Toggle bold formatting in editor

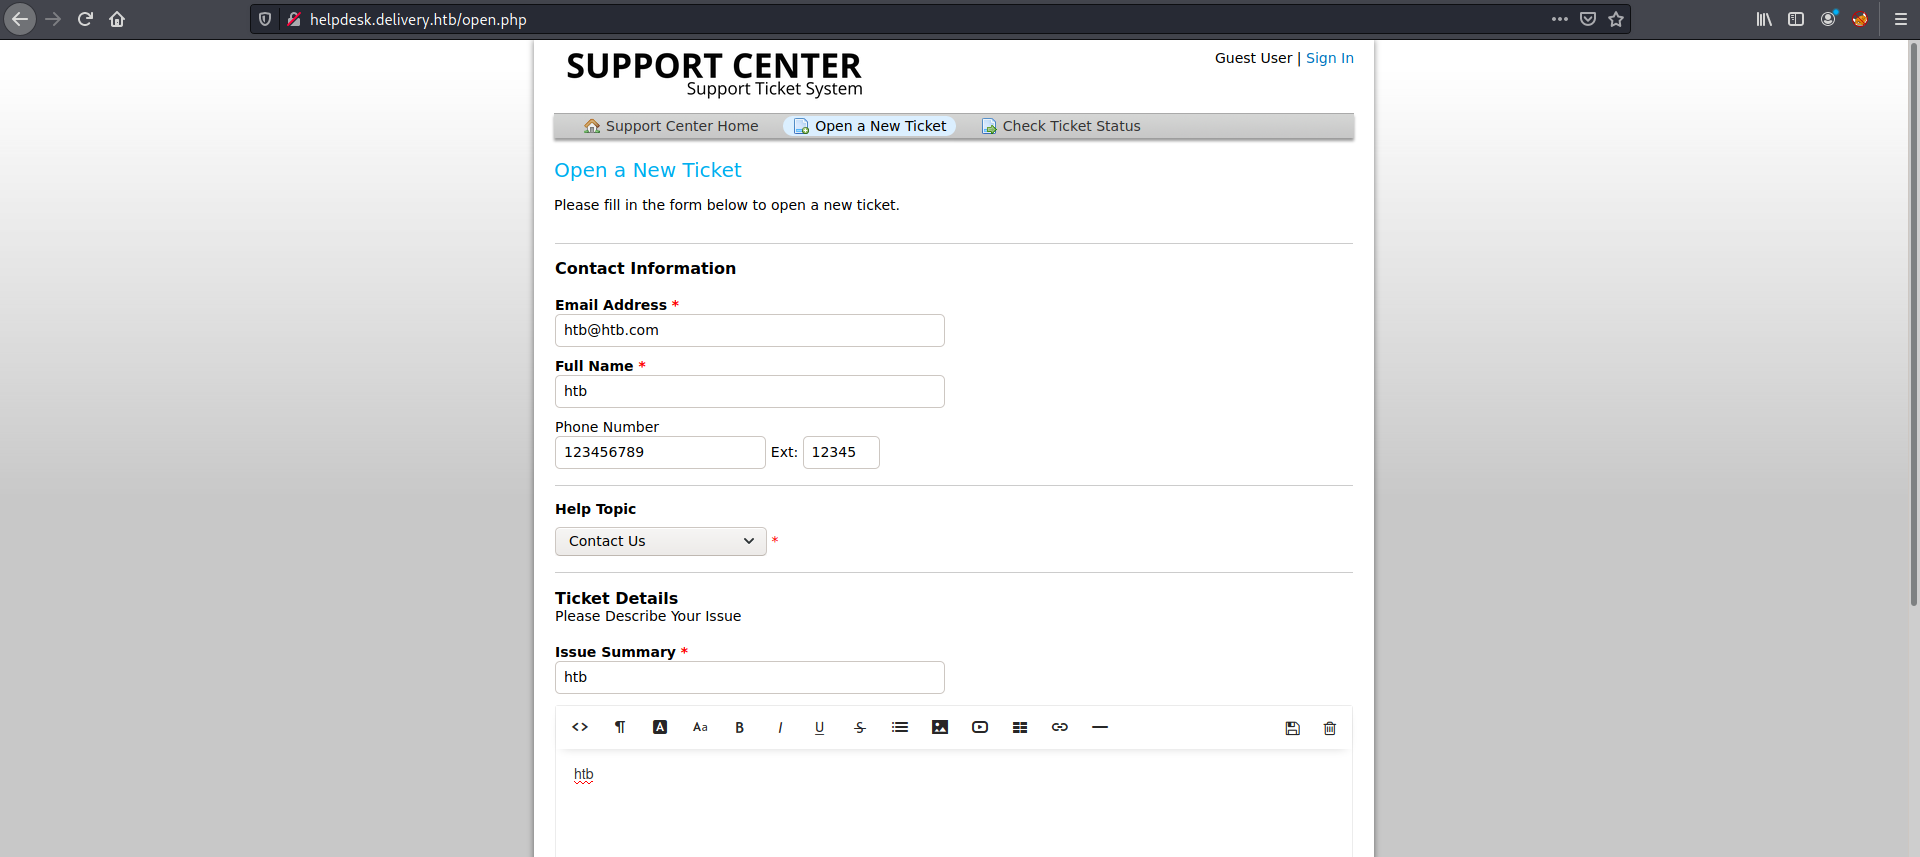pyautogui.click(x=740, y=727)
